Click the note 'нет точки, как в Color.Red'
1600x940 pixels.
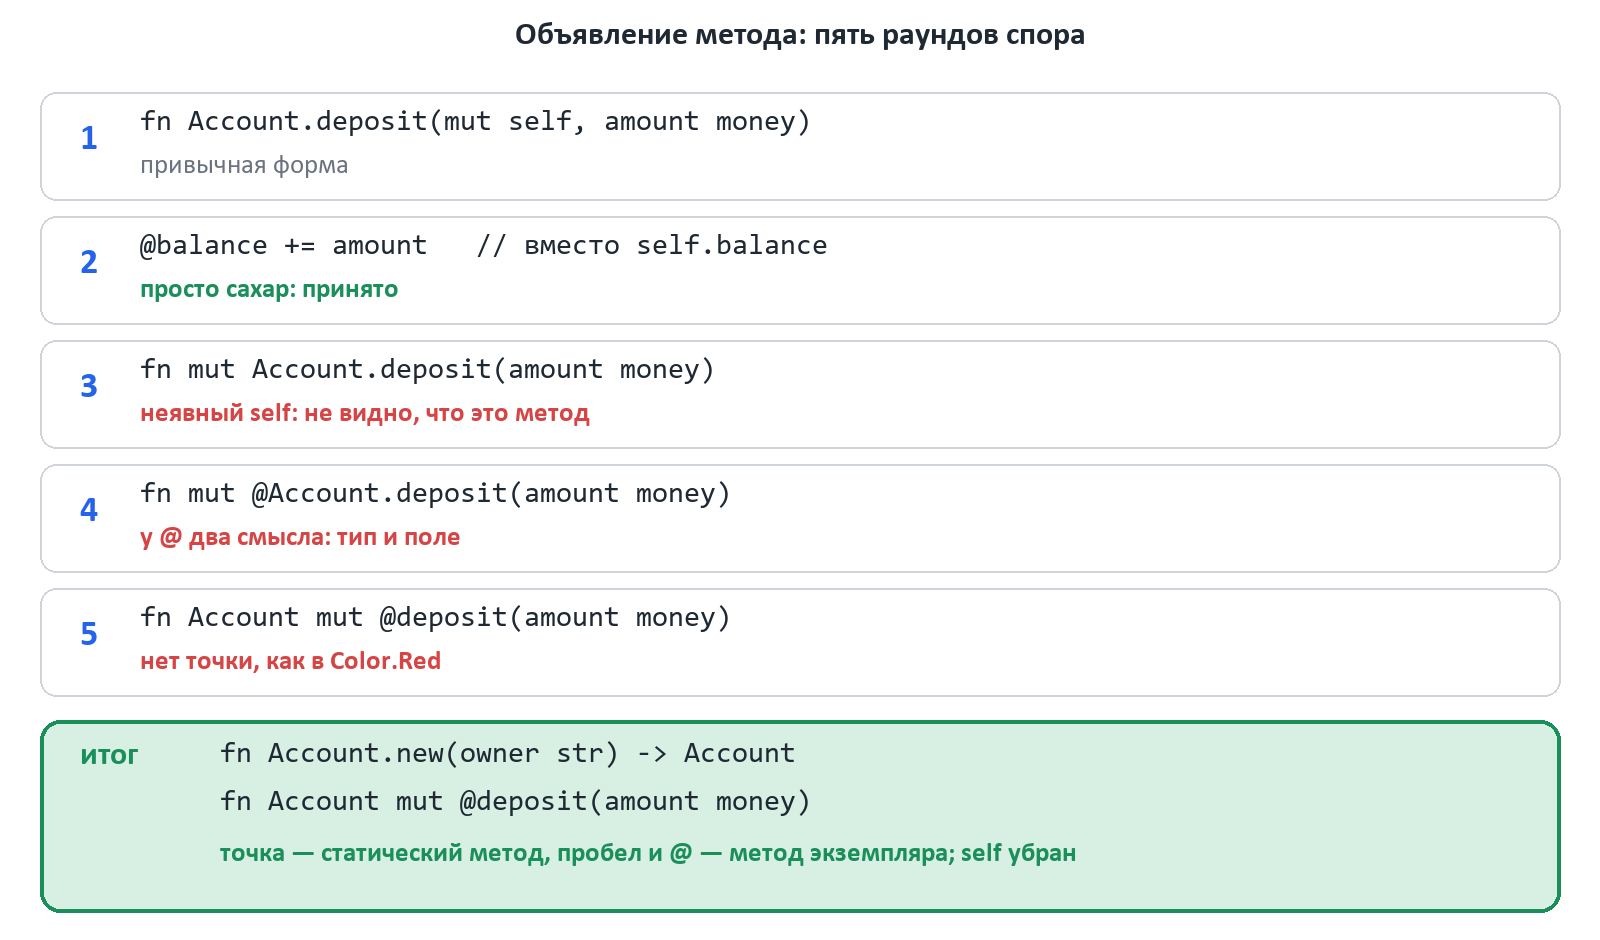pyautogui.click(x=290, y=661)
